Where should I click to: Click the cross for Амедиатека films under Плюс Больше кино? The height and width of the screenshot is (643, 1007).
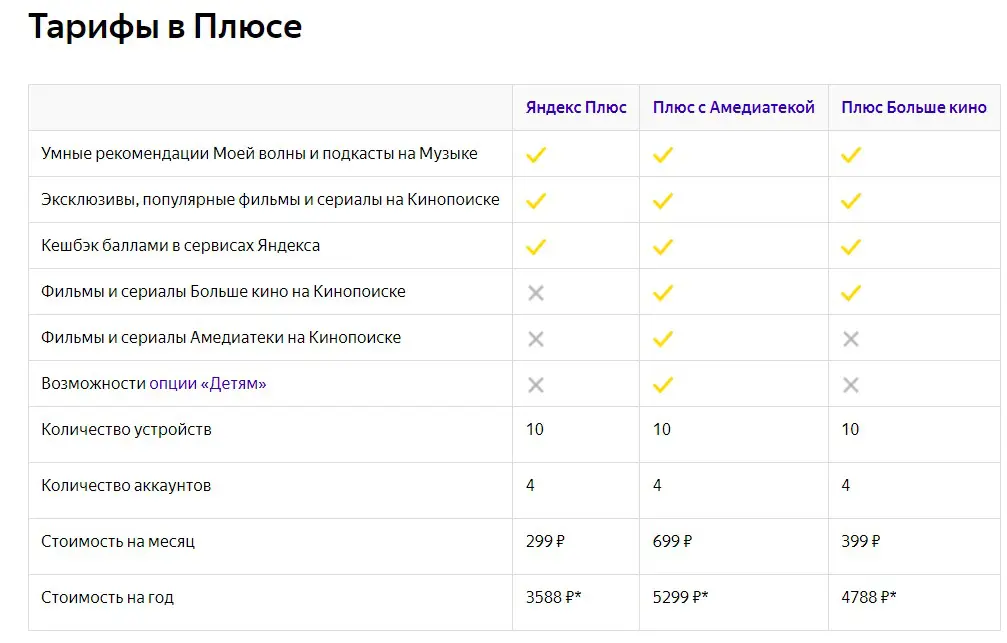pos(851,339)
